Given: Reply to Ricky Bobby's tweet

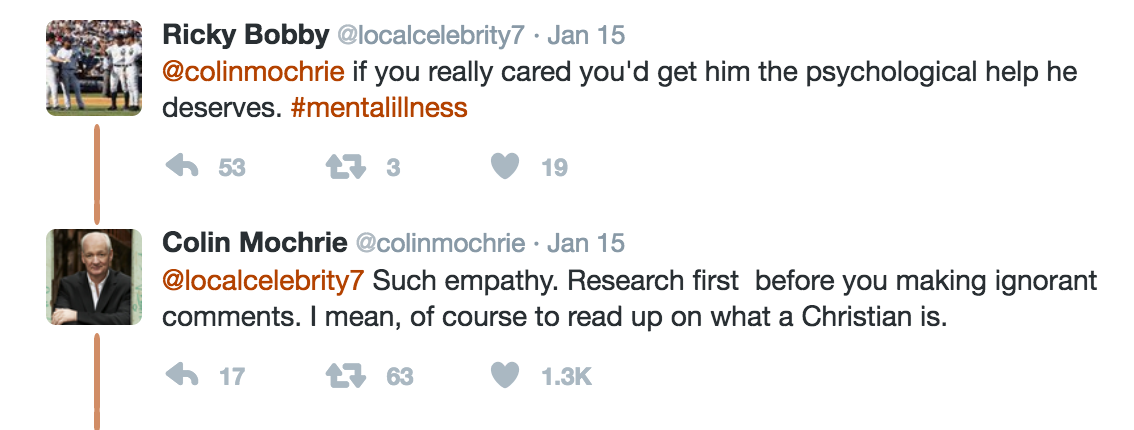Looking at the screenshot, I should point(181,168).
